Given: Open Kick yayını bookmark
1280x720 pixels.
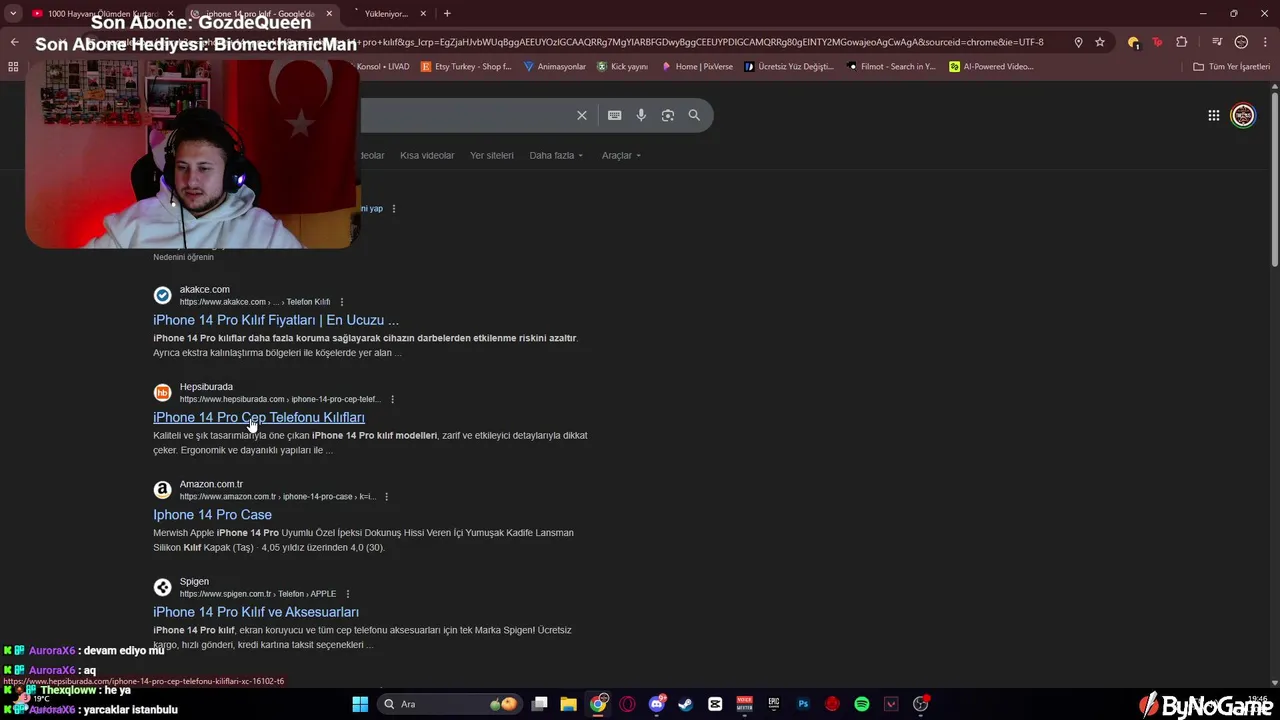Looking at the screenshot, I should click(623, 67).
